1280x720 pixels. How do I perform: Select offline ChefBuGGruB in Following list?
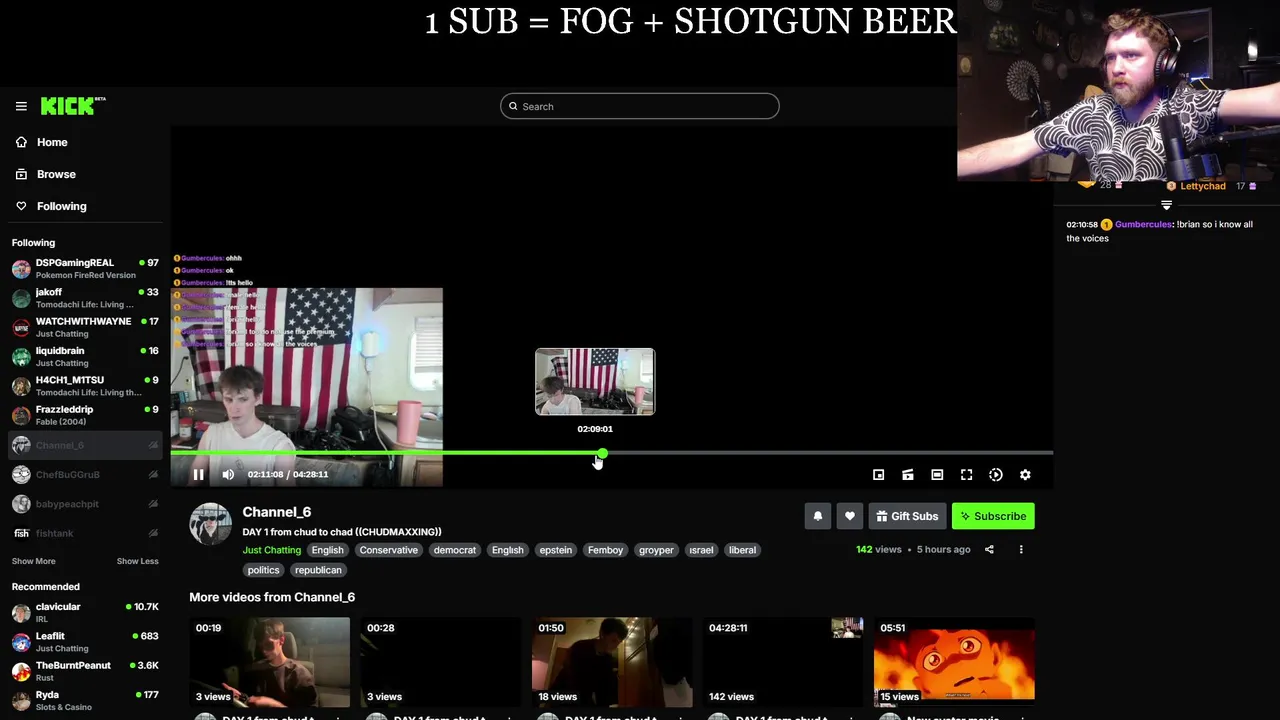(85, 474)
